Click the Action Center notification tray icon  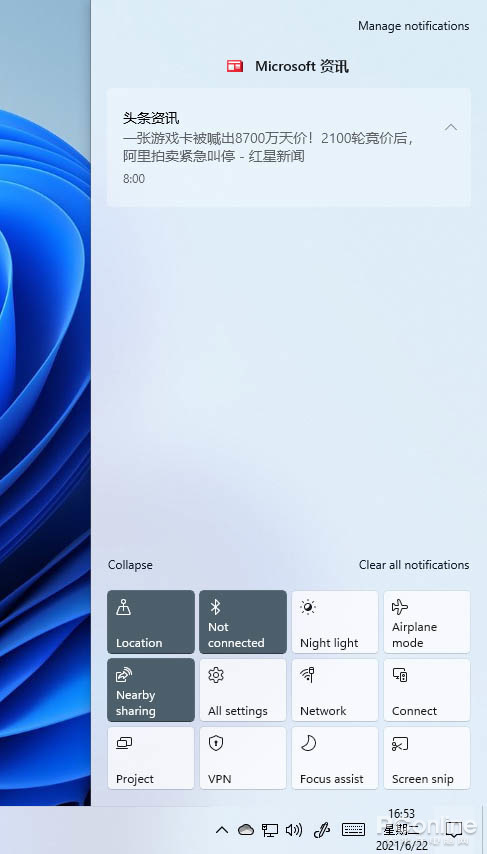(454, 830)
